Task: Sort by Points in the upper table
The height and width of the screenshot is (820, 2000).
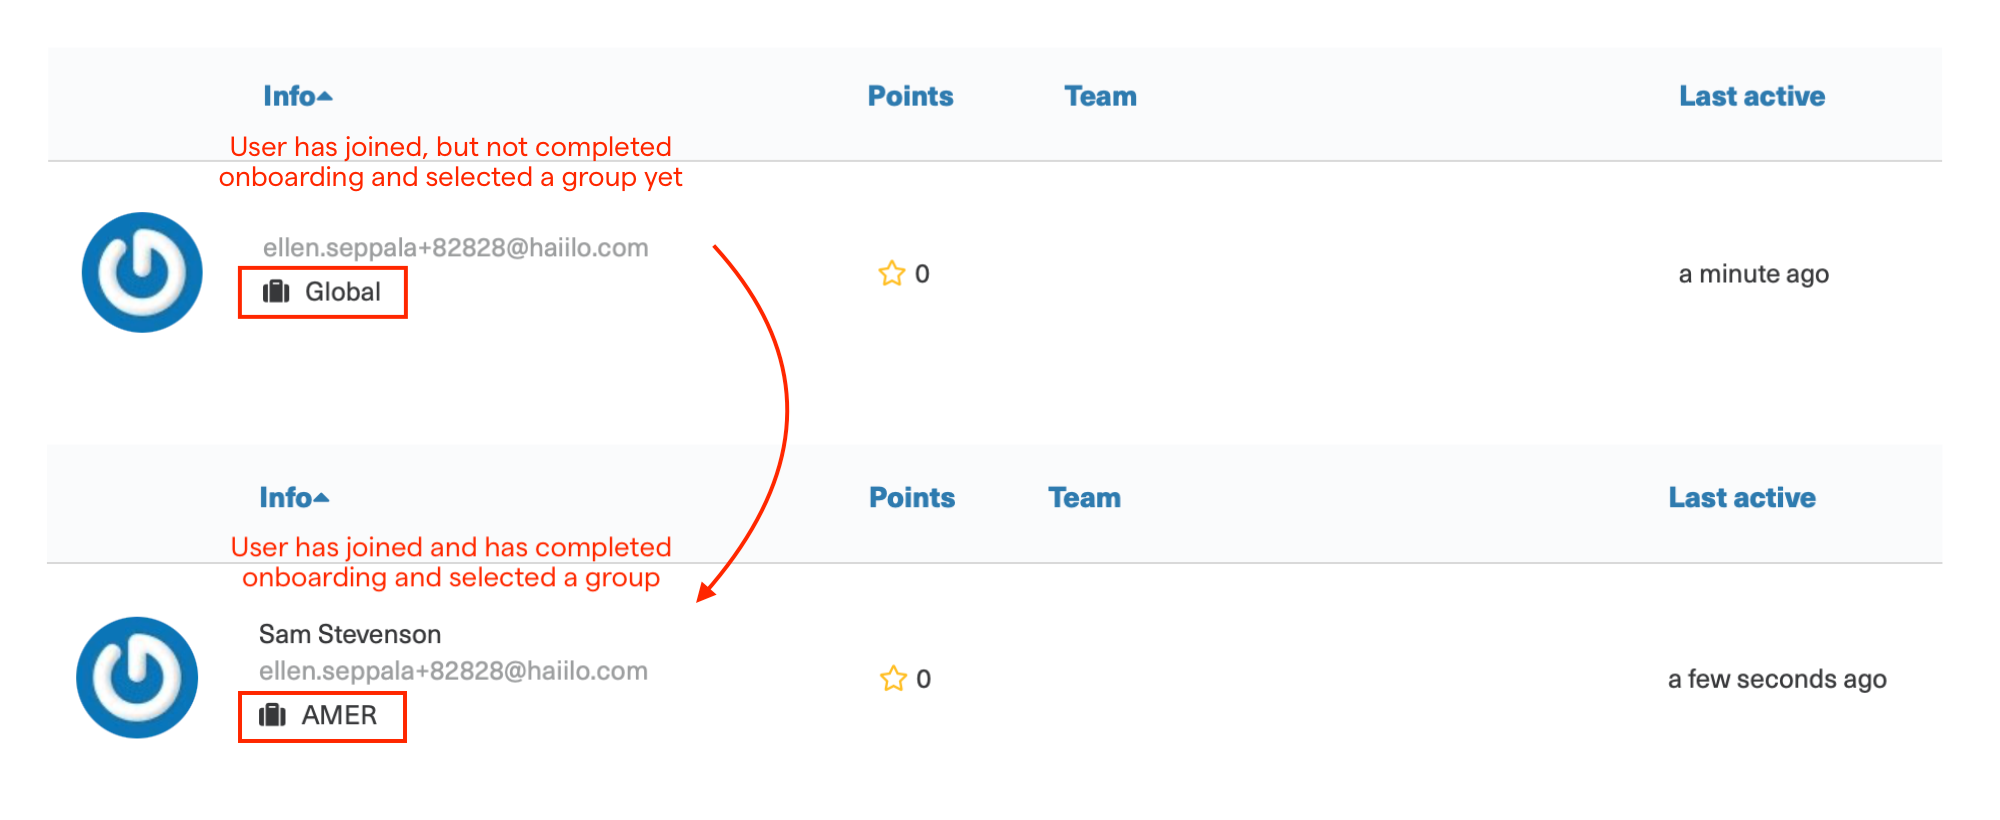Action: coord(910,96)
